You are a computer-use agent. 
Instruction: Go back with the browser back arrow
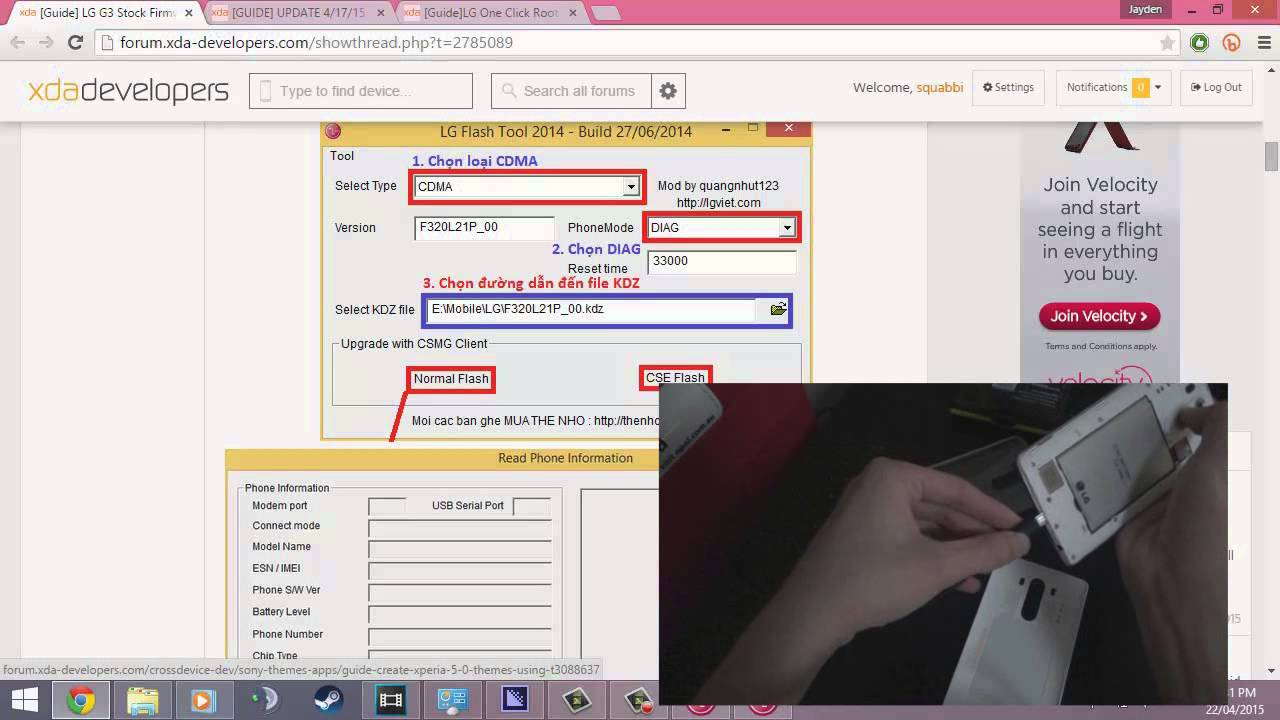pyautogui.click(x=17, y=43)
